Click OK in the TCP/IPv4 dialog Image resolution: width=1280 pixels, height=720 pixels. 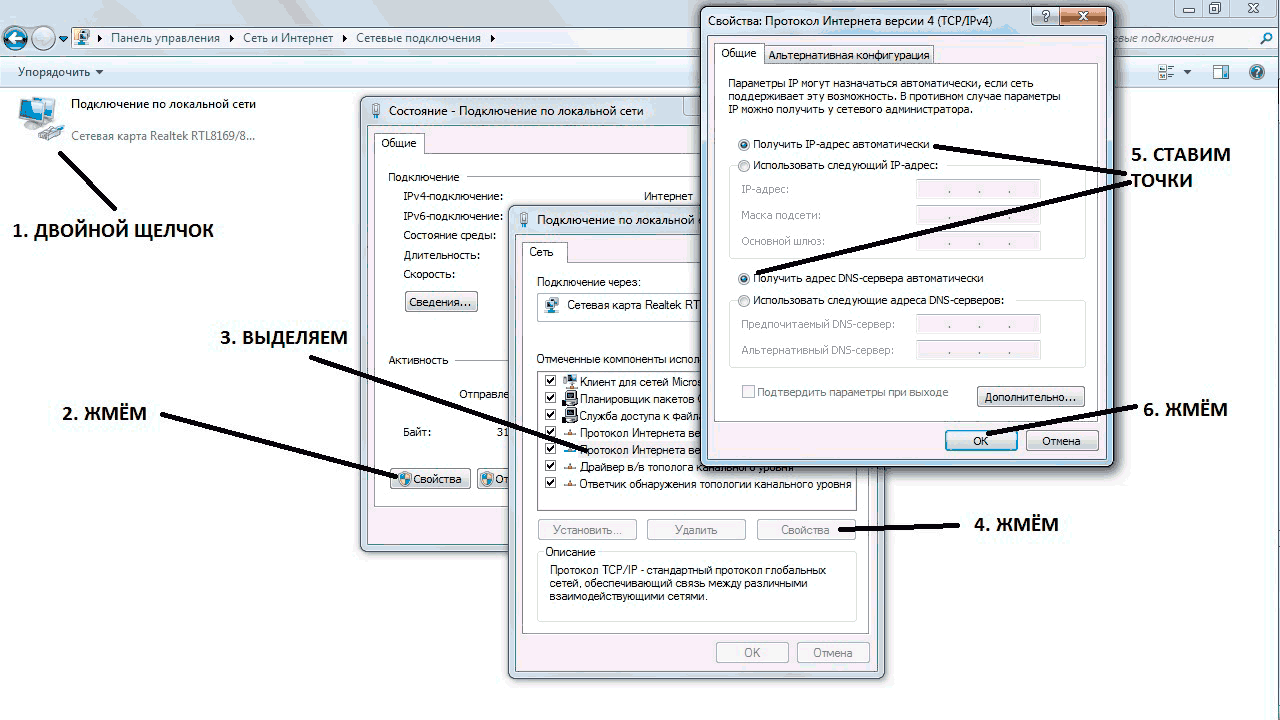click(981, 440)
